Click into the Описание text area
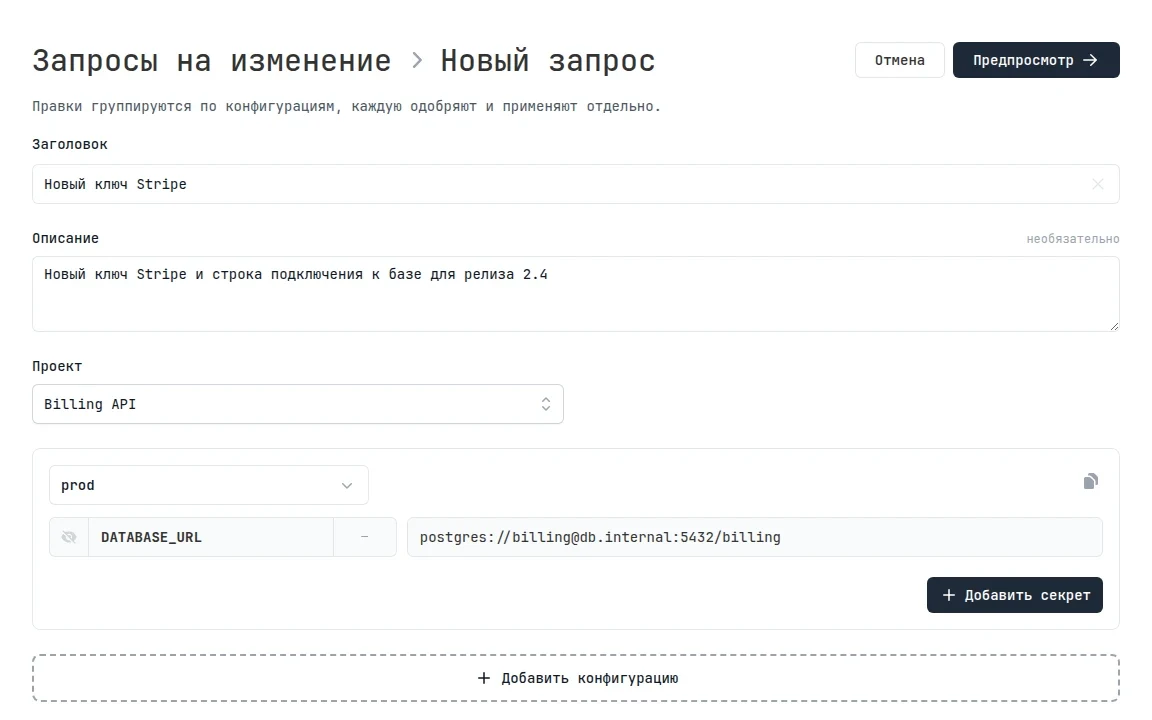Screen dimensions: 1152x720 point(575,294)
